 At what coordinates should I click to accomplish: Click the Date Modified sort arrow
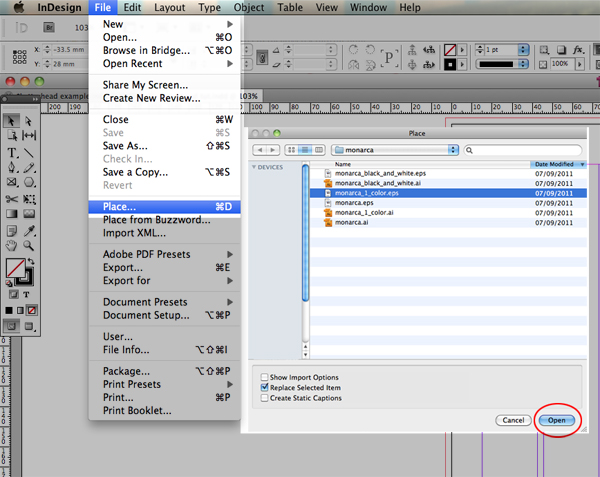[582, 164]
